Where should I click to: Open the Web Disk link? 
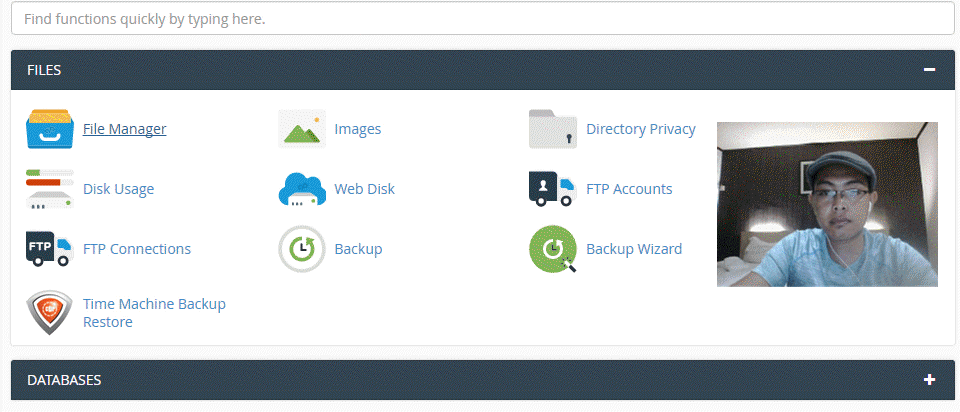click(364, 189)
